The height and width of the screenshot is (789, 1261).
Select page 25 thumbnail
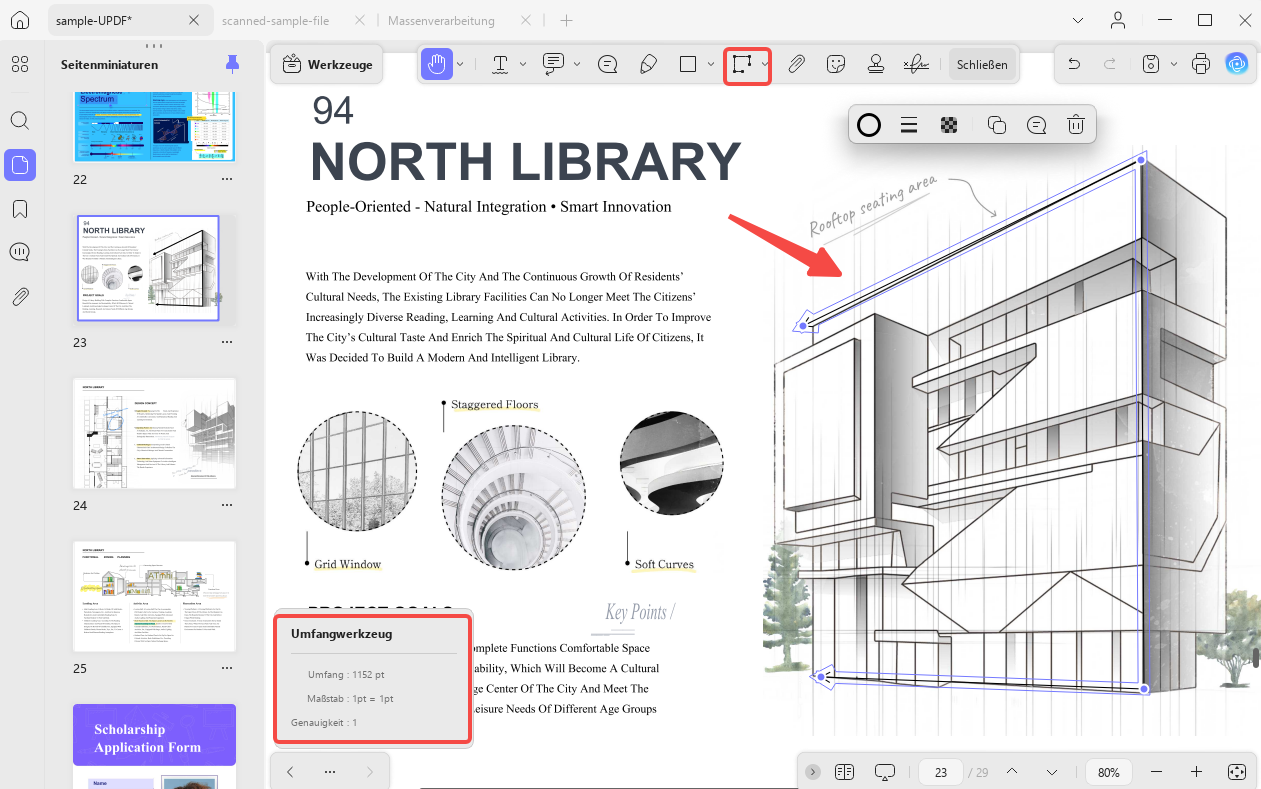155,597
